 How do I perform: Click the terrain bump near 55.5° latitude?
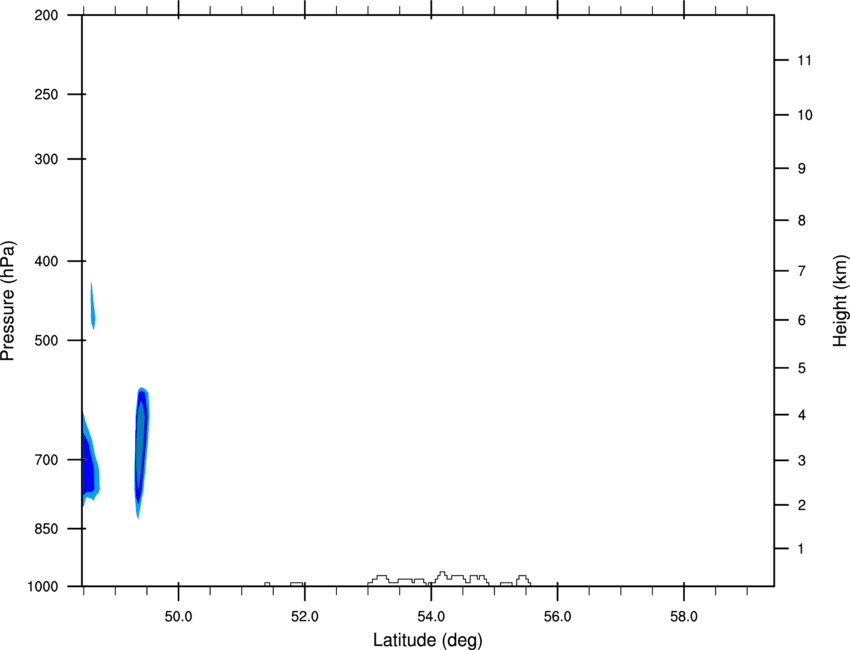point(523,580)
